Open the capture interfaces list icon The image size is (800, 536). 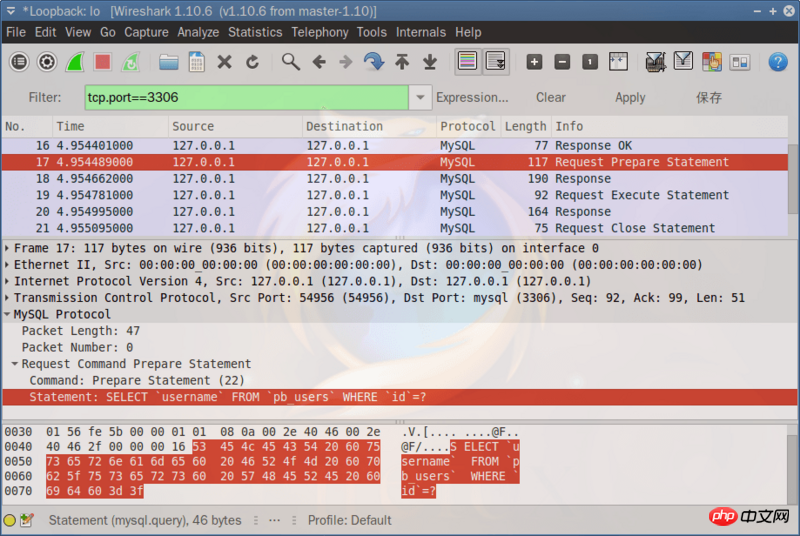(19, 62)
